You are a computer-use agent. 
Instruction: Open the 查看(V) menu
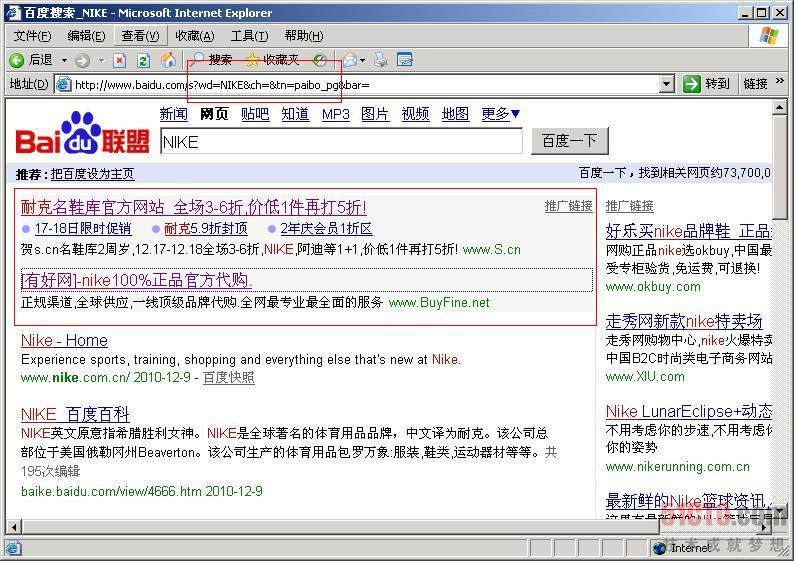(140, 36)
